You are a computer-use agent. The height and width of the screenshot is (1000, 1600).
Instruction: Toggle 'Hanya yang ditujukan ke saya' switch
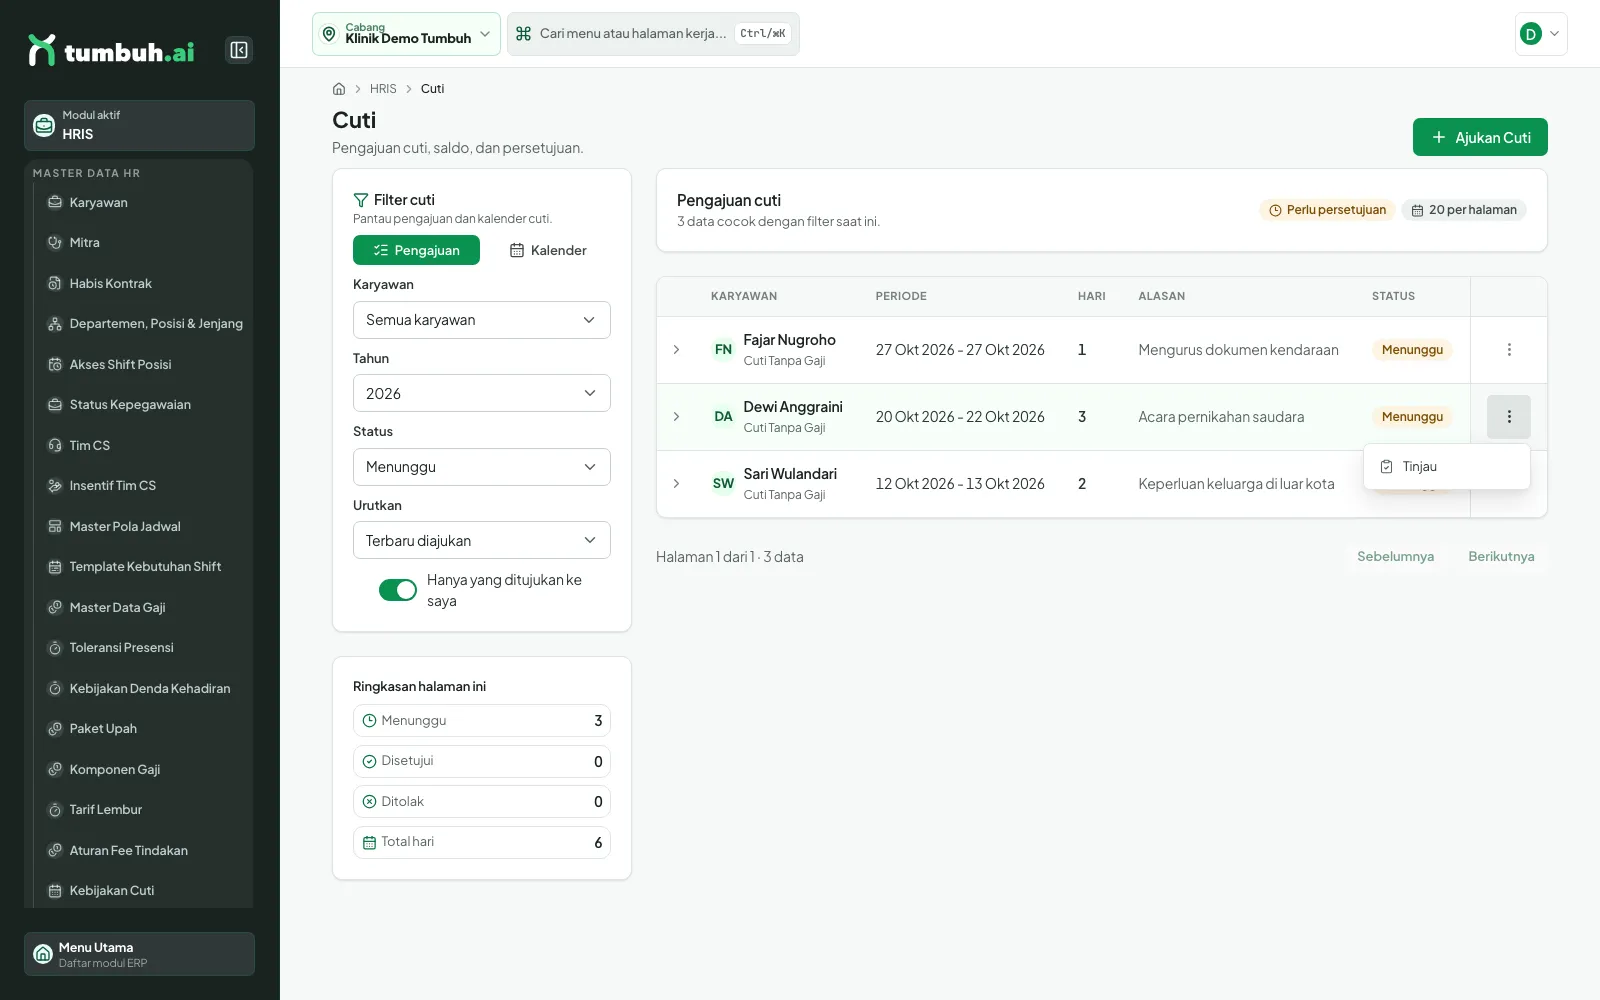tap(398, 590)
